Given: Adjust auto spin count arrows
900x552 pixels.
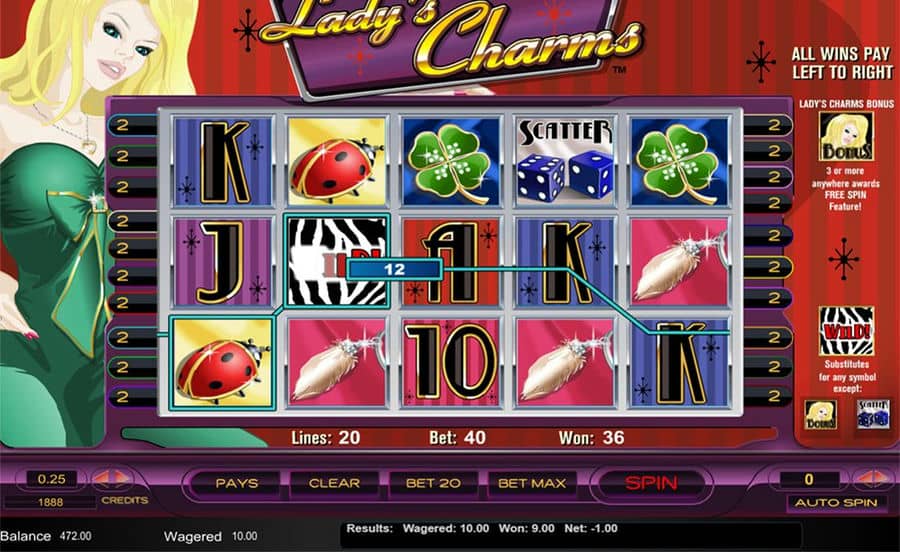Looking at the screenshot, I should [x=872, y=478].
